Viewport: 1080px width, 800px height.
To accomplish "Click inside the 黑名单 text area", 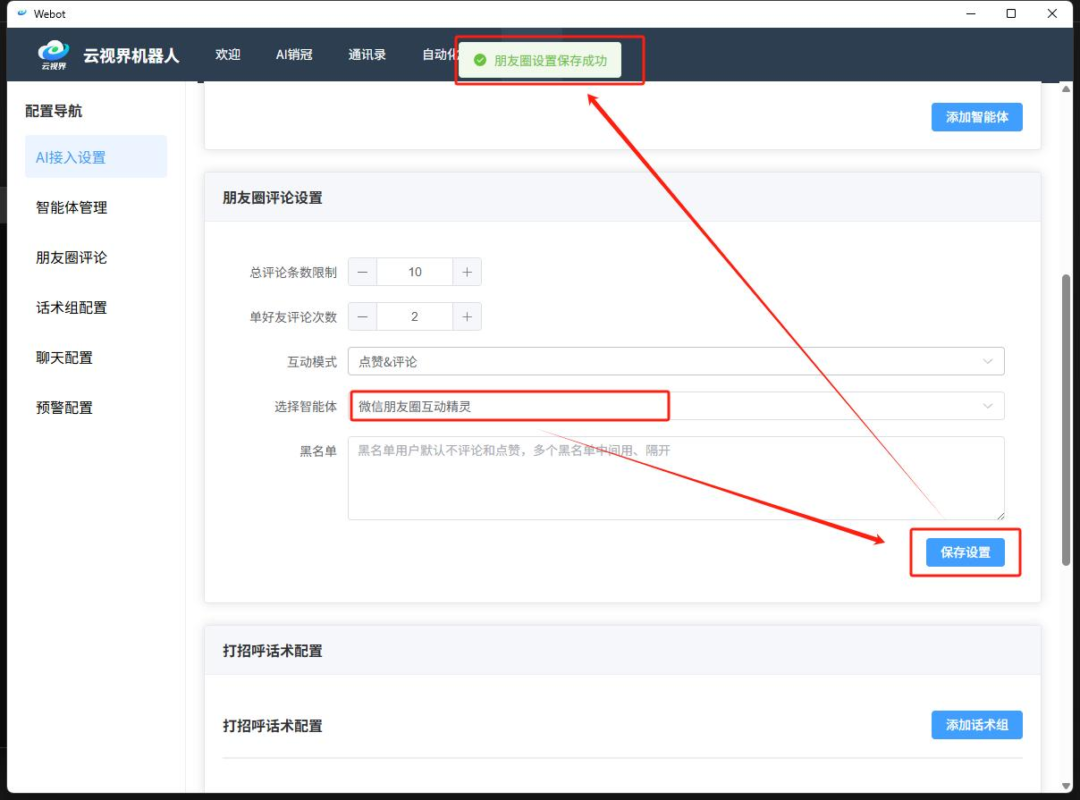I will pos(676,478).
